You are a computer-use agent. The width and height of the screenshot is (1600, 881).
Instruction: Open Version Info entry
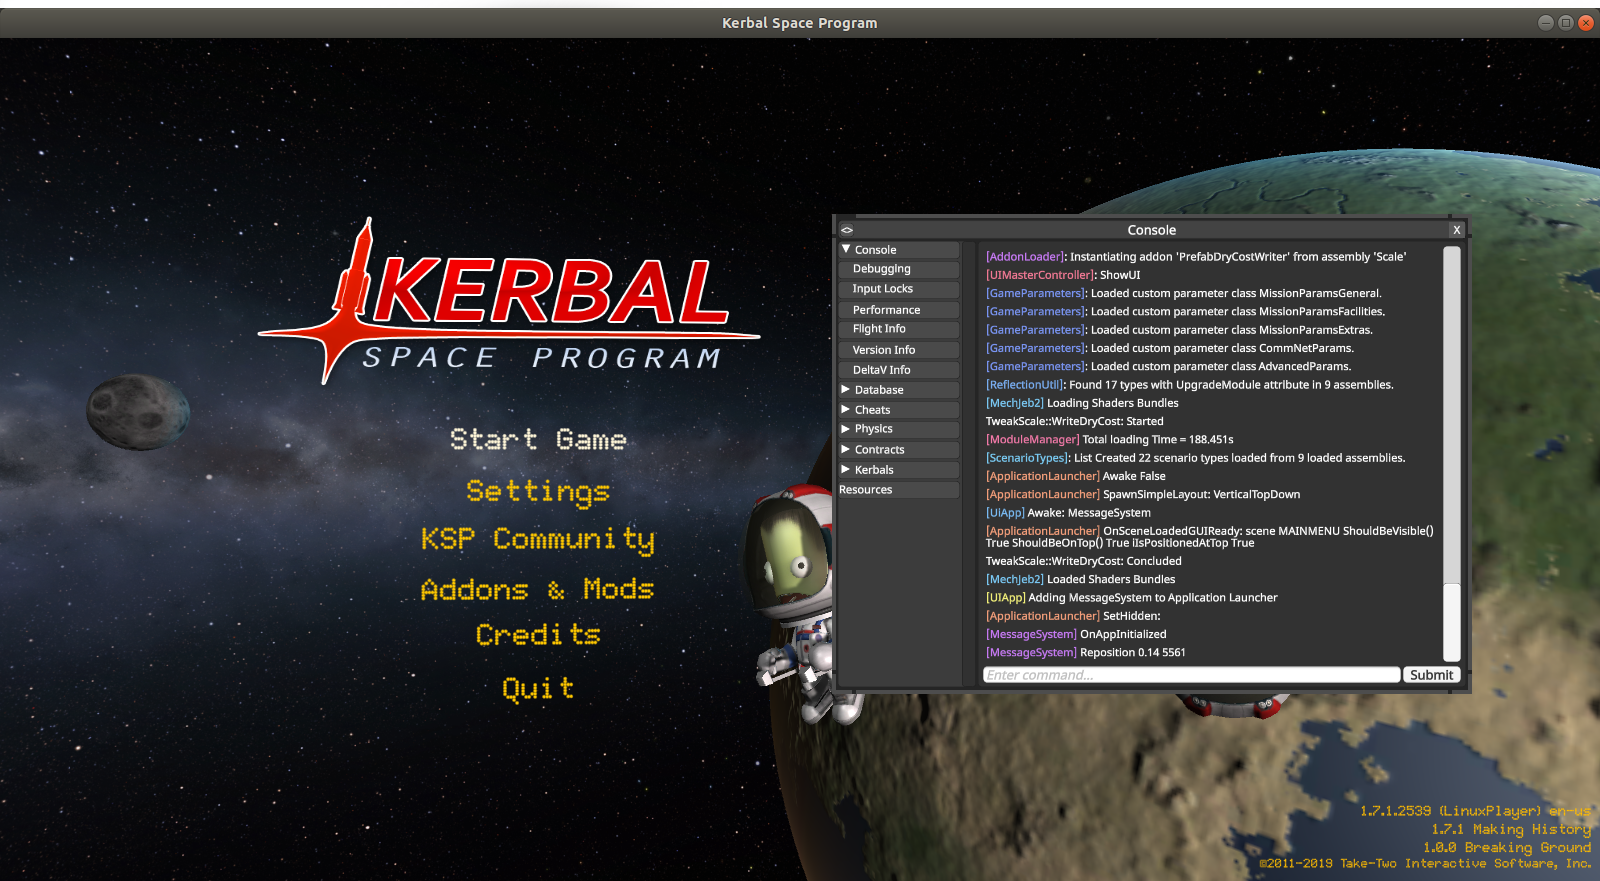click(x=899, y=350)
